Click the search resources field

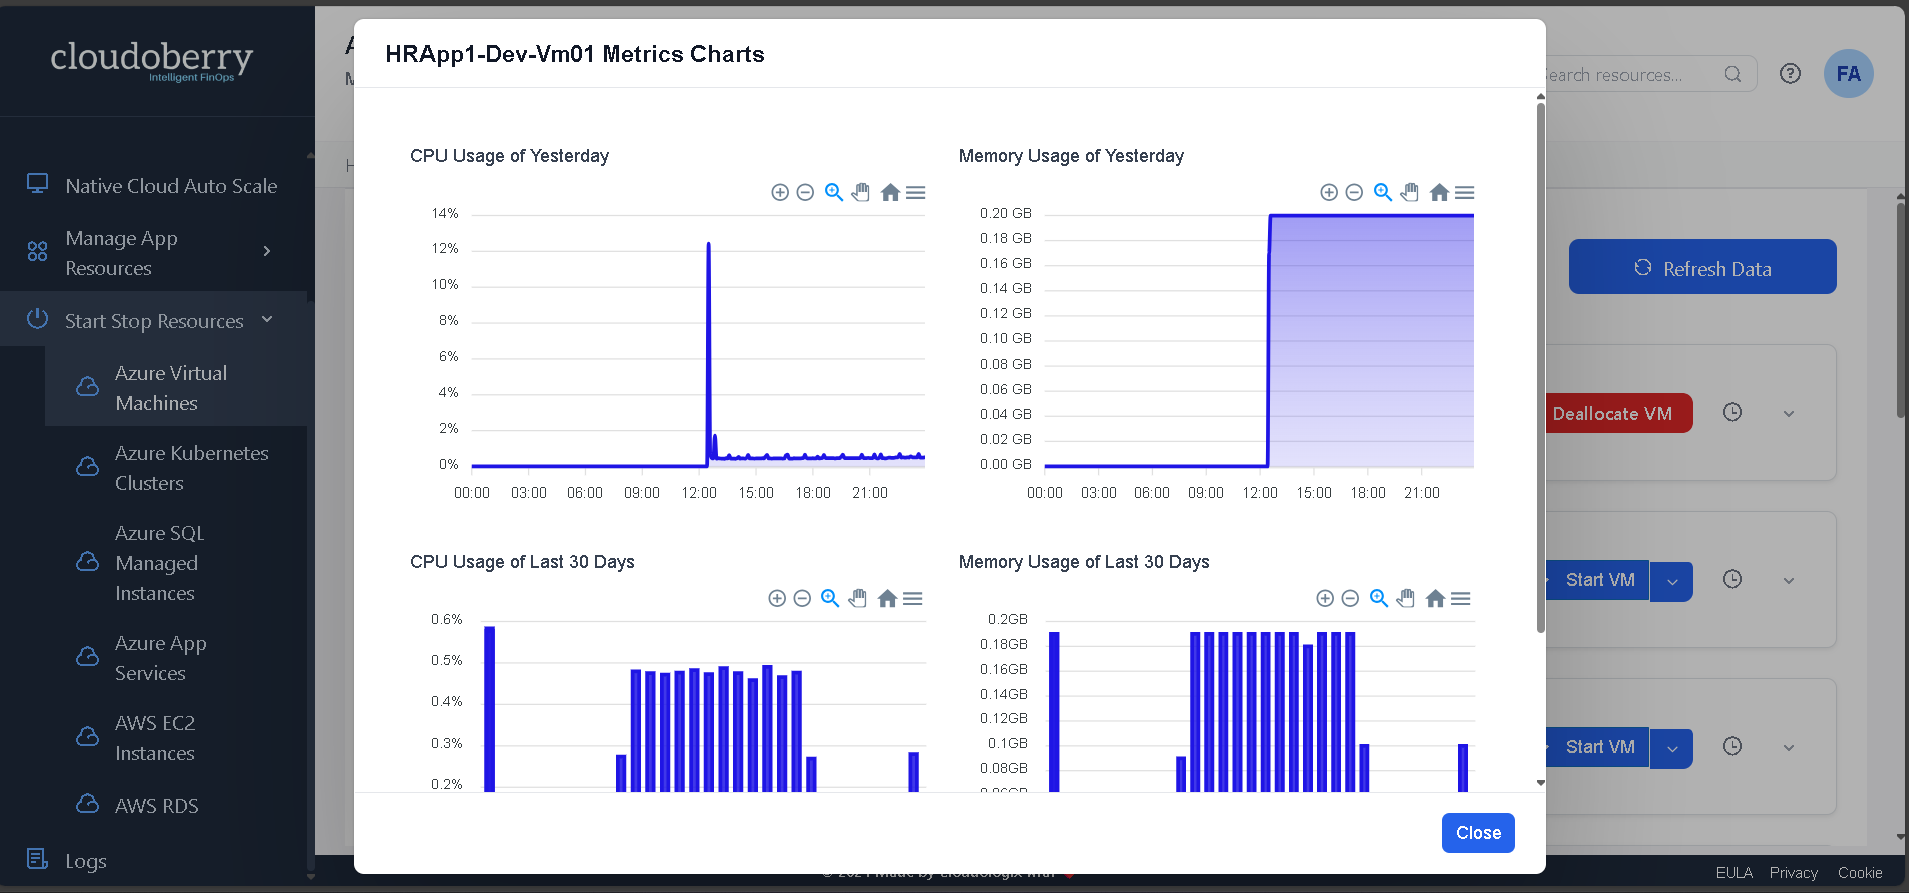tap(1640, 75)
